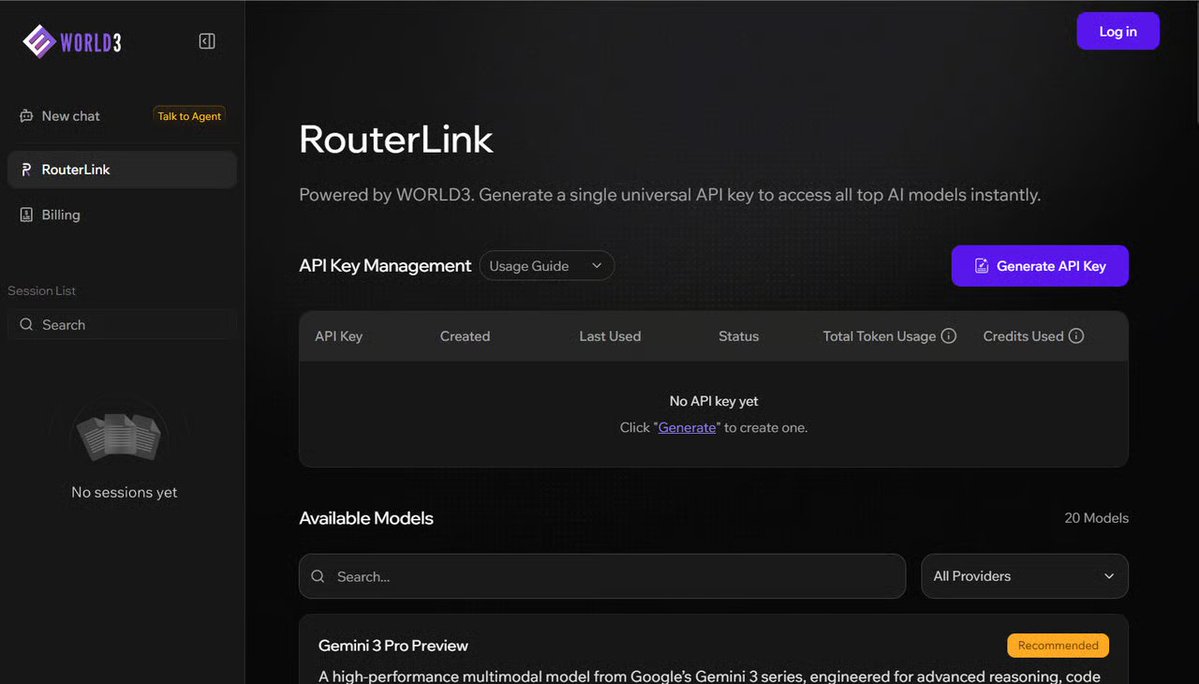
Task: Click the RouterLink R icon in sidebar
Action: click(x=26, y=170)
